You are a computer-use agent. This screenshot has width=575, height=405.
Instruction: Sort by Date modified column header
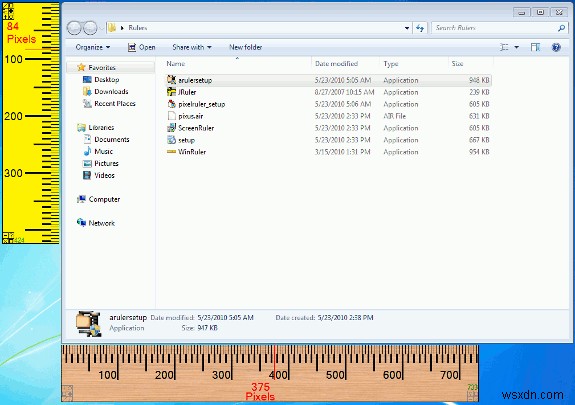336,63
